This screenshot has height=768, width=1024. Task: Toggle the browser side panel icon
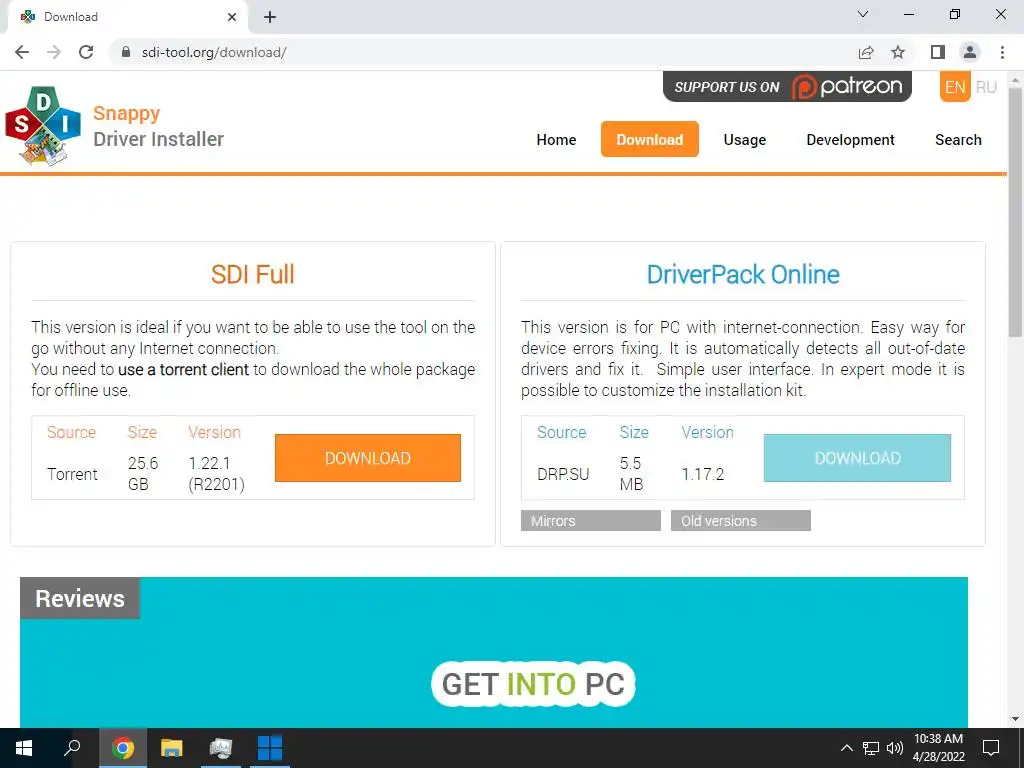(938, 52)
